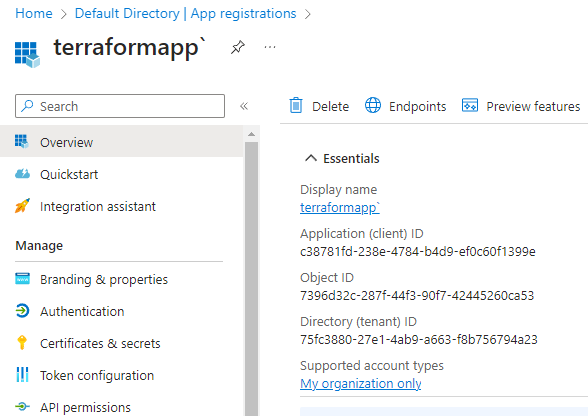This screenshot has width=588, height=416.
Task: Click the Directory (tenant) ID label
Action: 358,321
